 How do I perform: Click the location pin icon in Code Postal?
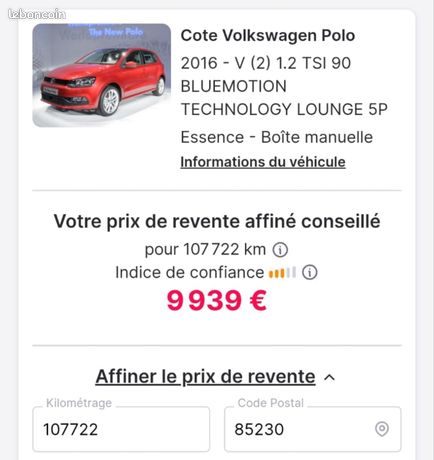[382, 429]
